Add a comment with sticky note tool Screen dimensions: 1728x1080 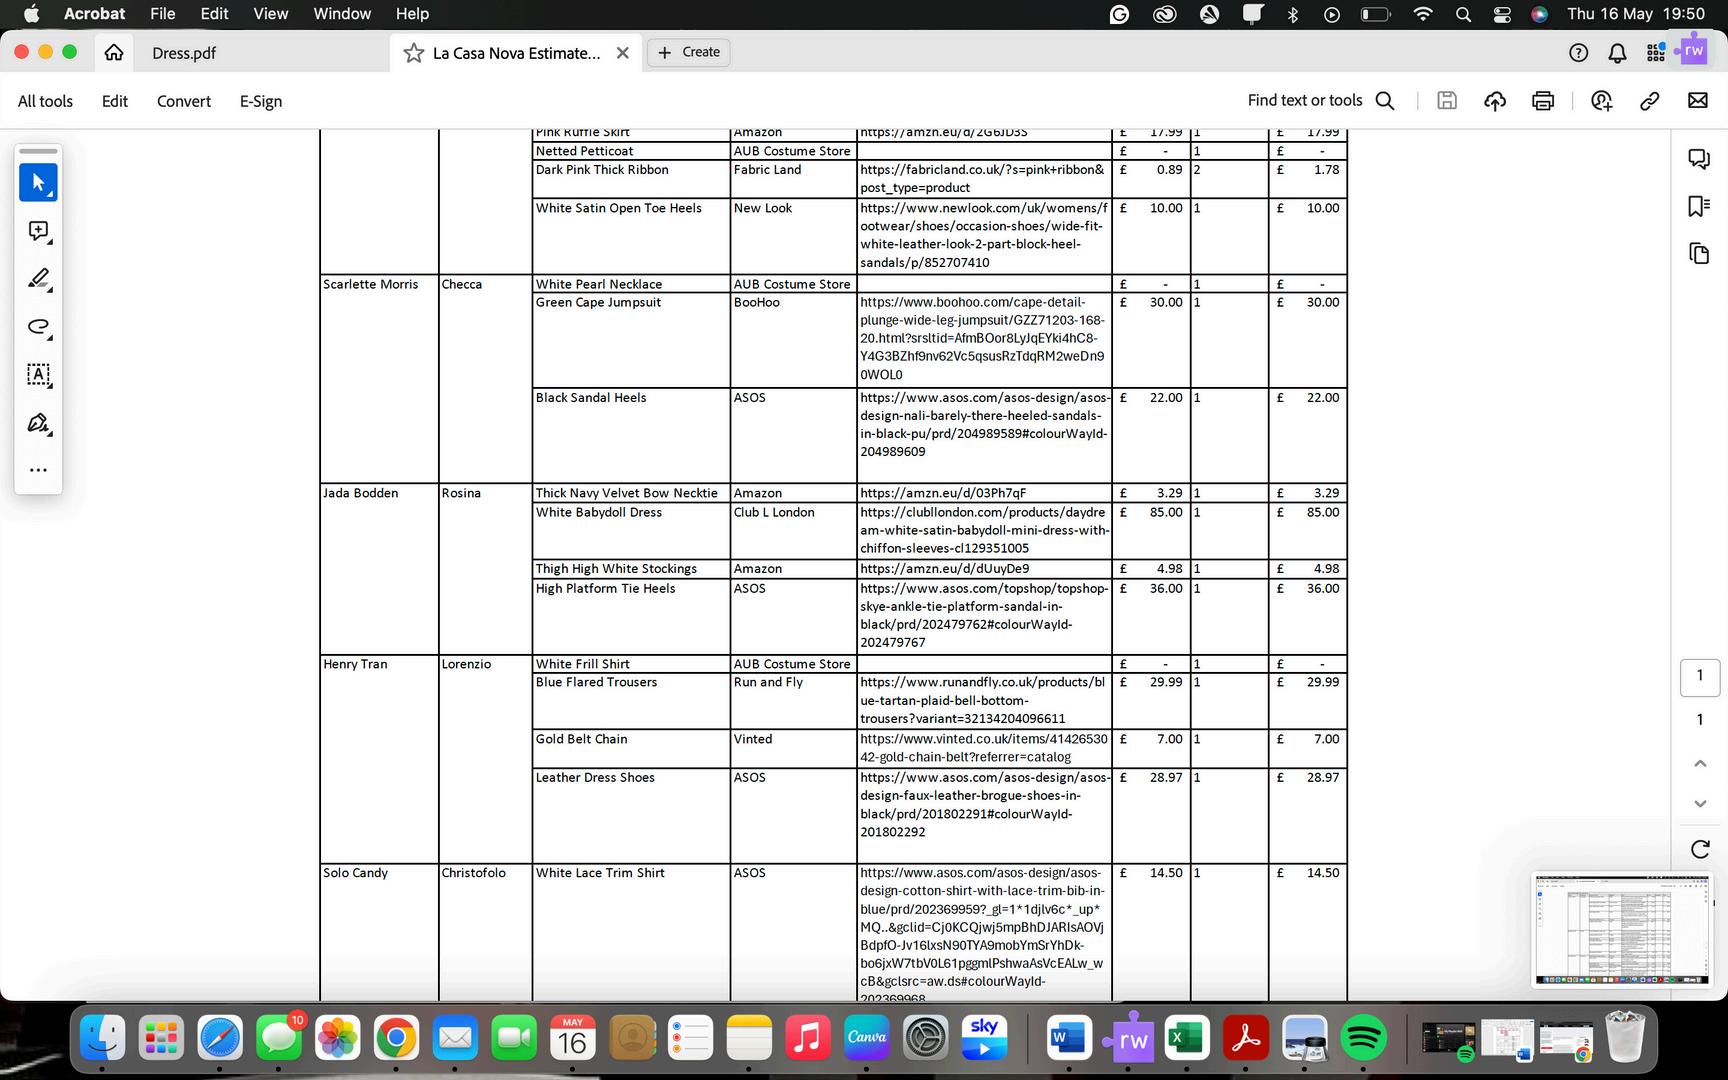(38, 231)
